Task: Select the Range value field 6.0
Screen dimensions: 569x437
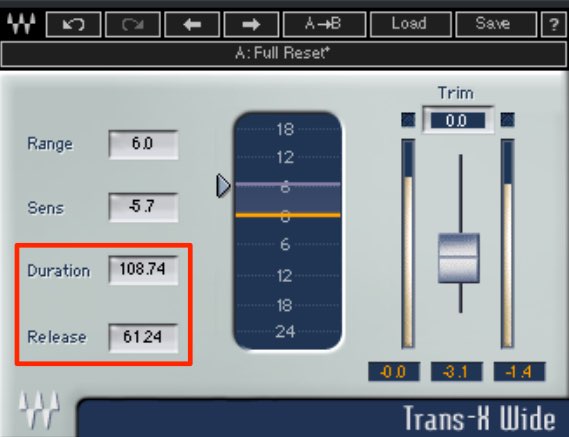Action: point(143,144)
